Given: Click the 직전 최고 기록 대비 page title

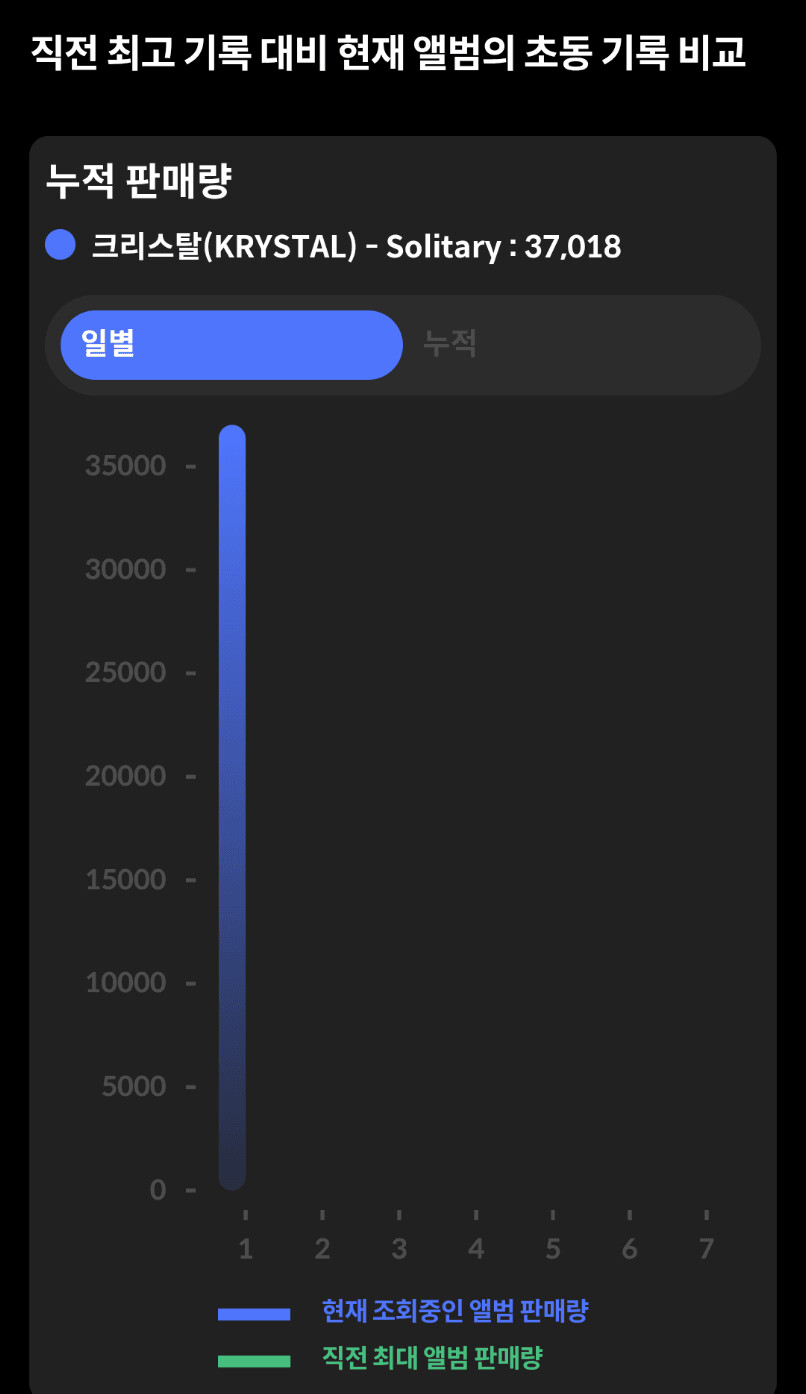Looking at the screenshot, I should click(x=389, y=53).
